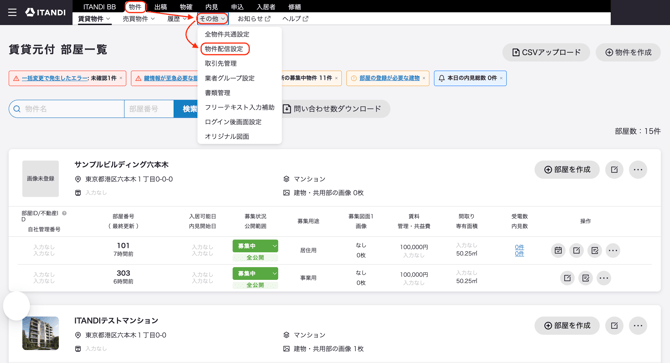Switch to the 出稿 tab
This screenshot has height=363, width=670.
(161, 7)
